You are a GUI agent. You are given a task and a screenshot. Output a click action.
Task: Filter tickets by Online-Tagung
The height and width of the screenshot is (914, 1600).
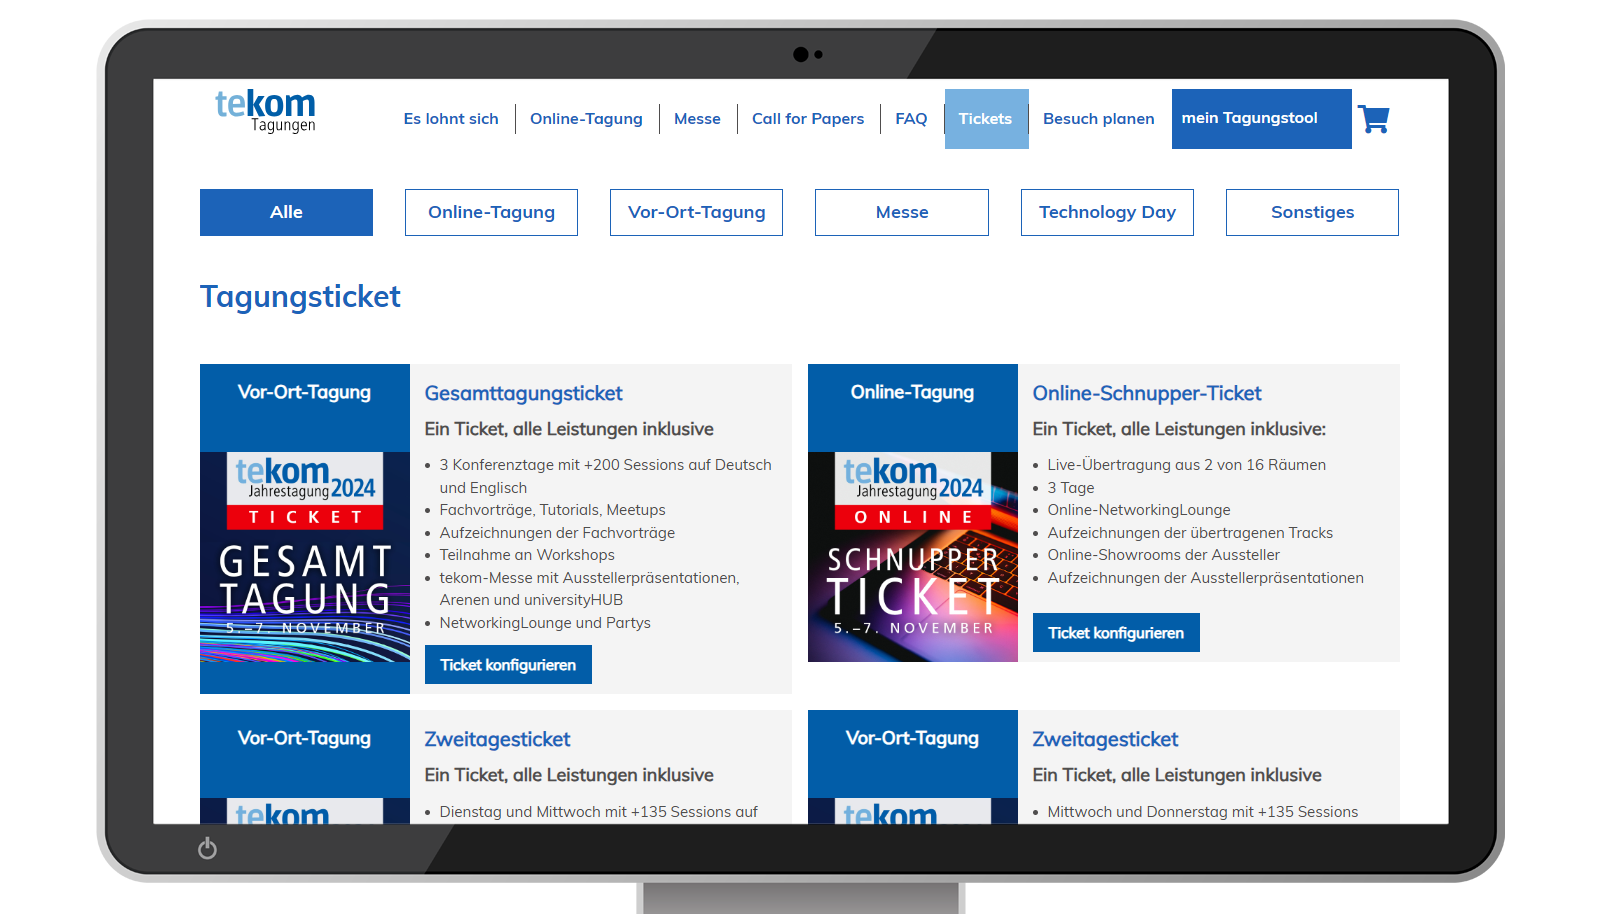pyautogui.click(x=491, y=212)
